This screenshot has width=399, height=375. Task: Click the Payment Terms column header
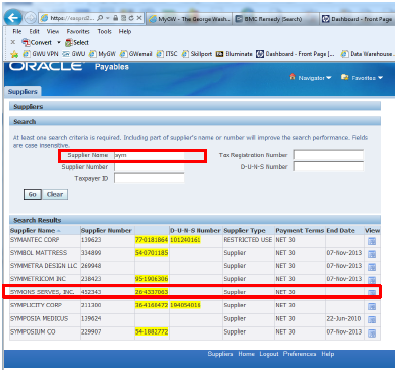pyautogui.click(x=300, y=230)
